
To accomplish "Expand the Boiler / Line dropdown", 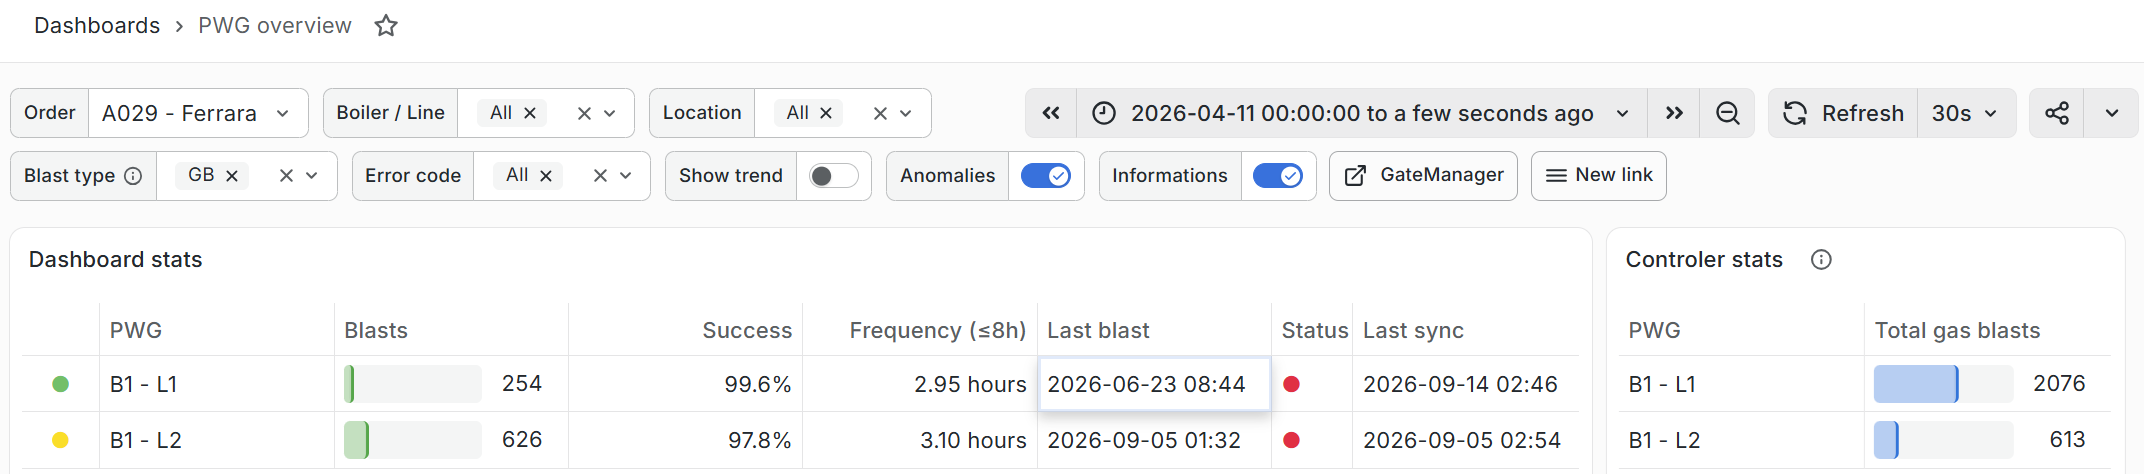I will pos(610,113).
